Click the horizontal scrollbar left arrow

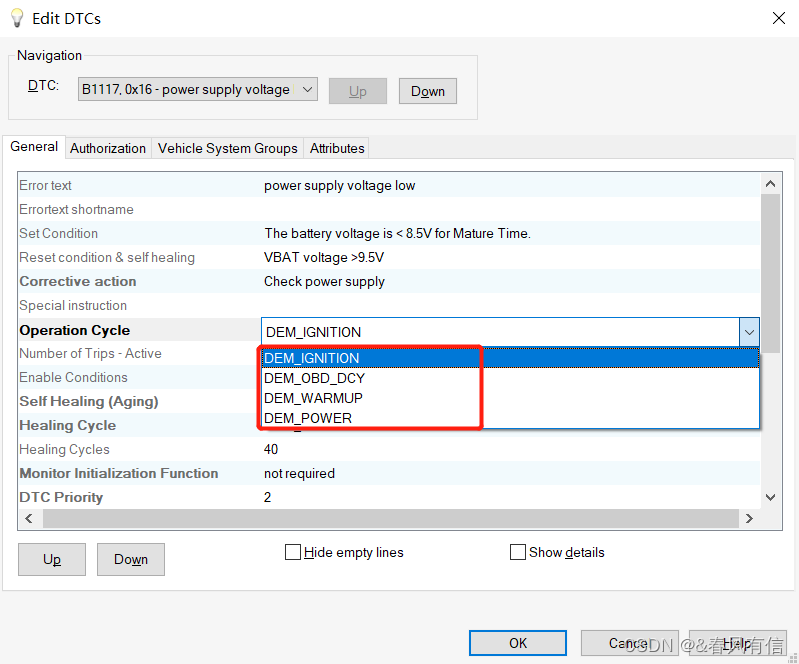pyautogui.click(x=29, y=519)
